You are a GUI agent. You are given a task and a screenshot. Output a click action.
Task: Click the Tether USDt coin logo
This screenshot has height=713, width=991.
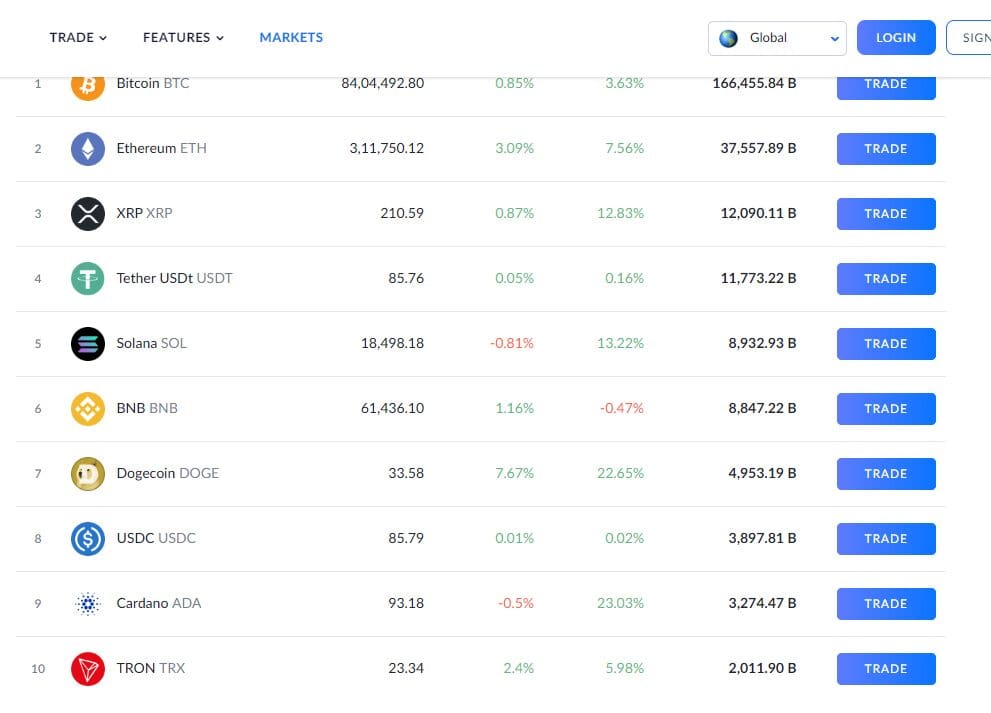click(88, 279)
